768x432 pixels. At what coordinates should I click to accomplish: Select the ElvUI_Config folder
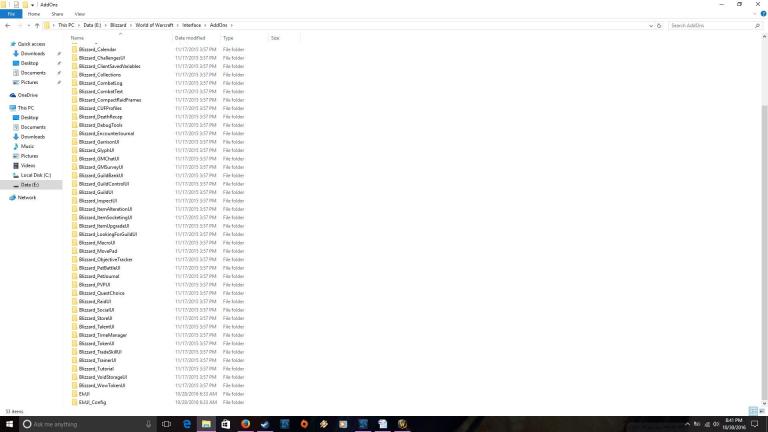tap(92, 402)
